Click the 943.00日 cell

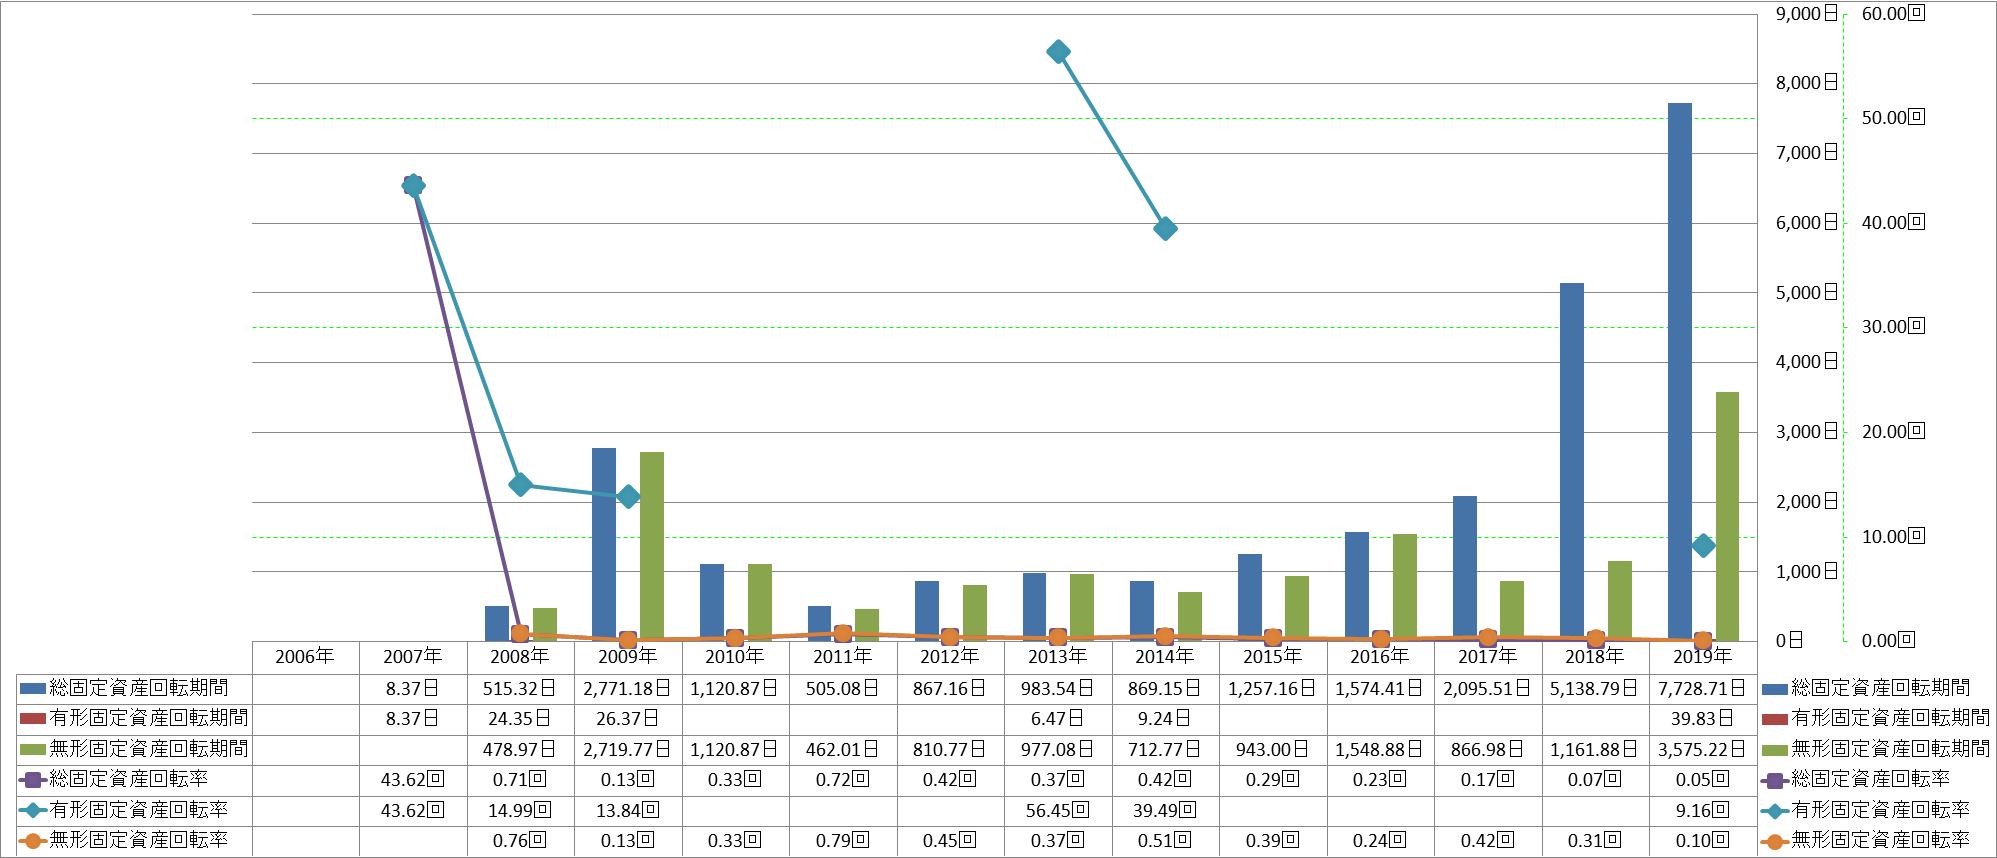pos(1272,749)
